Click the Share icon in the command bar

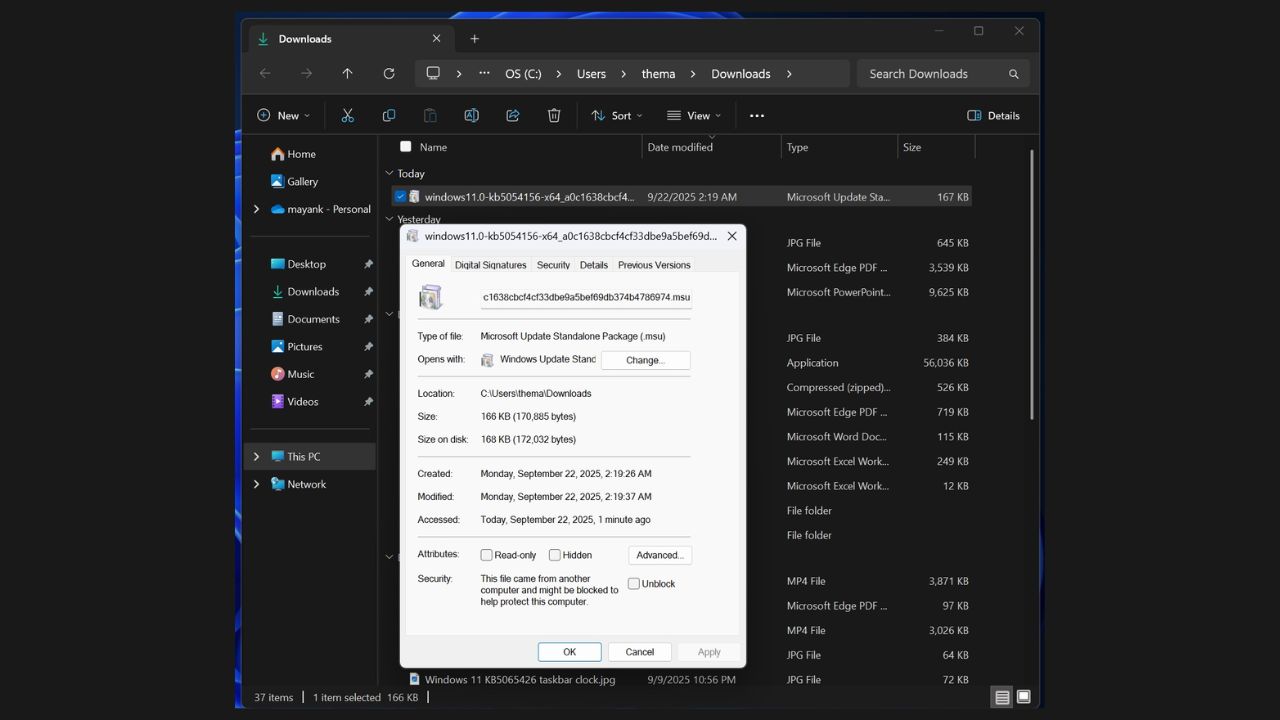point(512,115)
